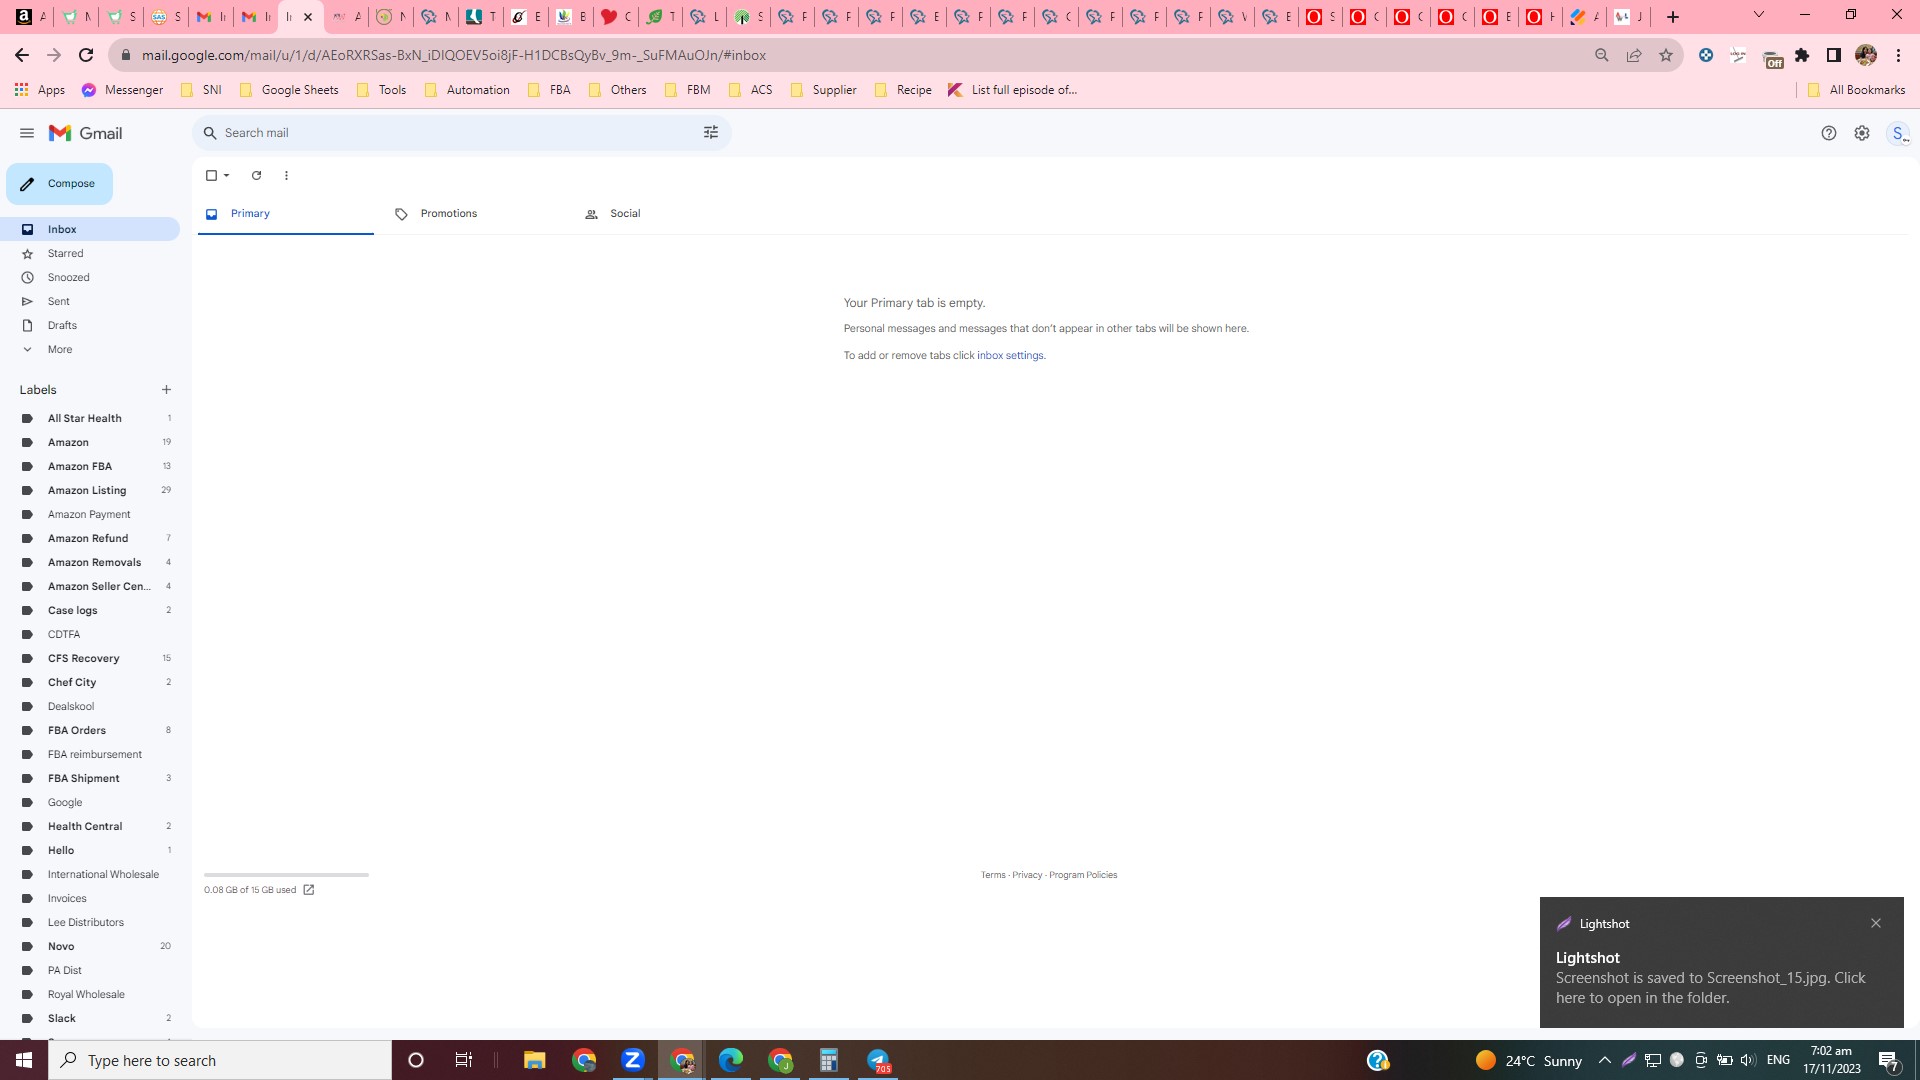Click the storage usage progress bar

286,875
